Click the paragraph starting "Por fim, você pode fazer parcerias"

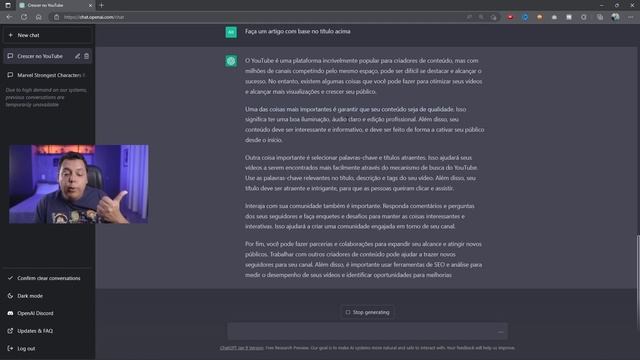click(364, 259)
